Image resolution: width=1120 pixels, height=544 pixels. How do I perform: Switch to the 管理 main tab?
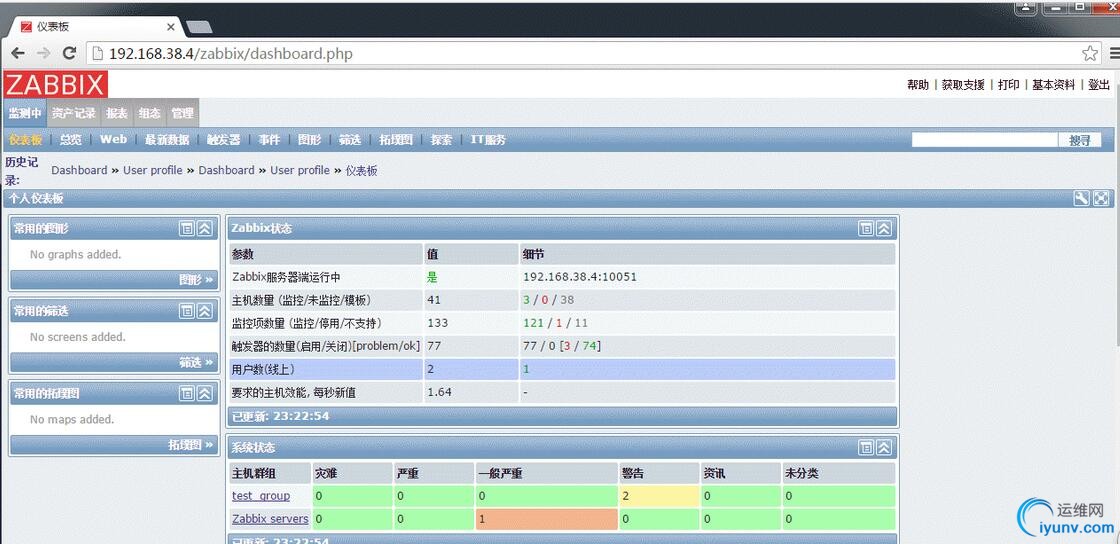[182, 113]
